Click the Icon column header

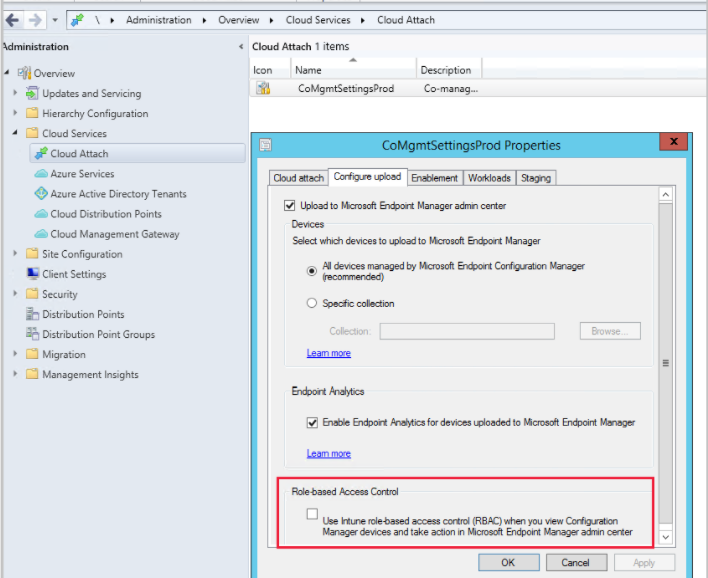pyautogui.click(x=270, y=70)
